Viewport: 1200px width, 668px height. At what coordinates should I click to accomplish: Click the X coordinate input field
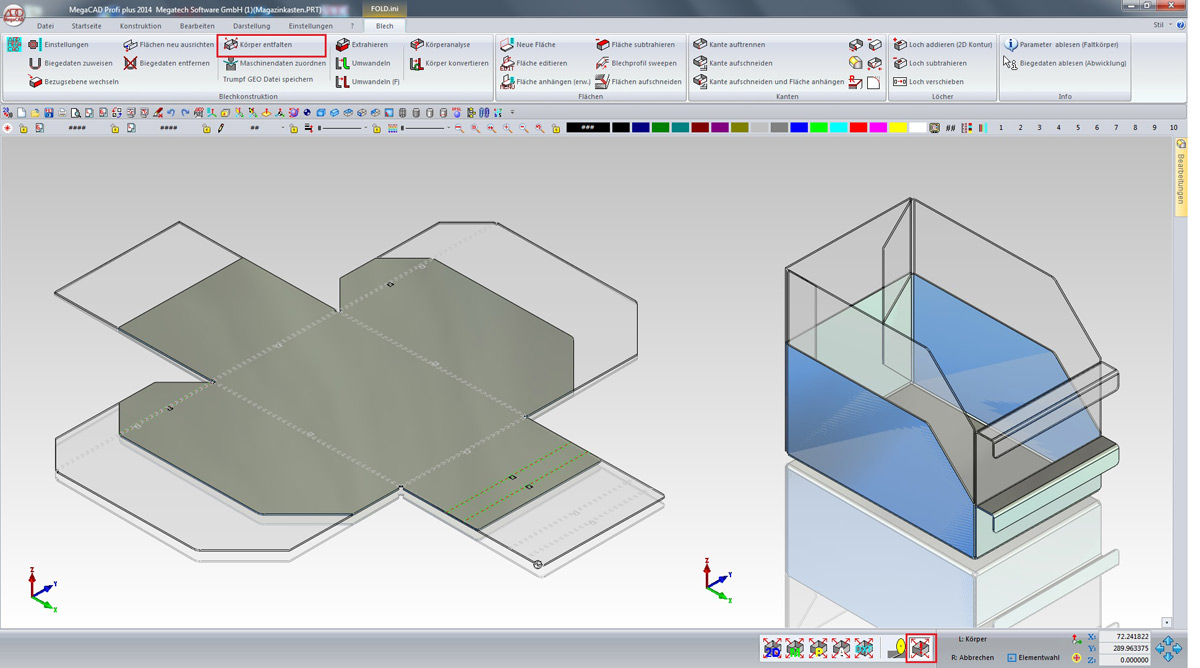pos(1124,637)
